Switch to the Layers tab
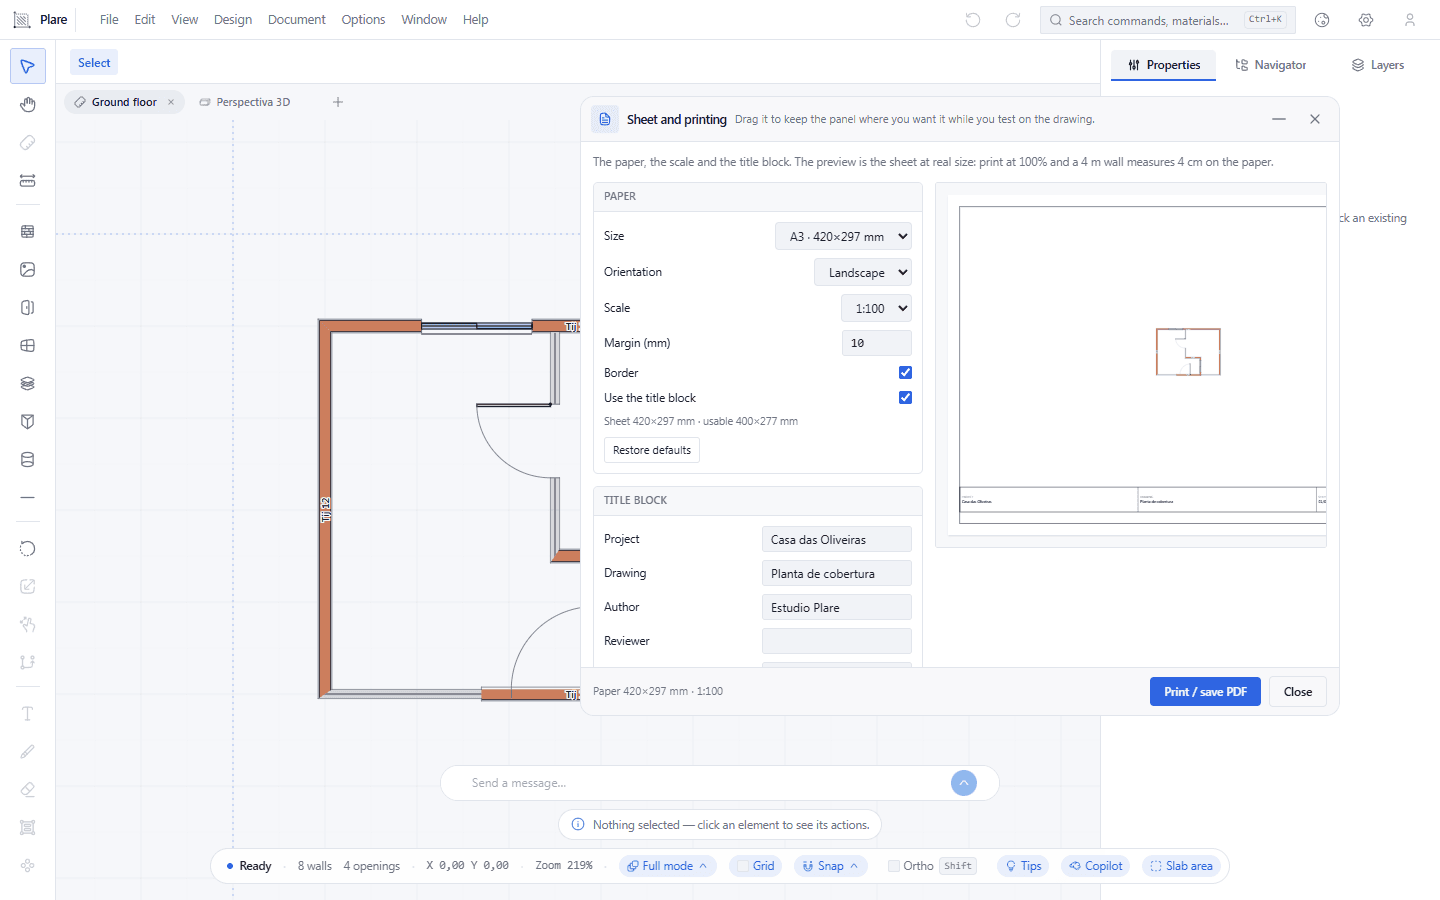The image size is (1440, 900). [x=1378, y=65]
